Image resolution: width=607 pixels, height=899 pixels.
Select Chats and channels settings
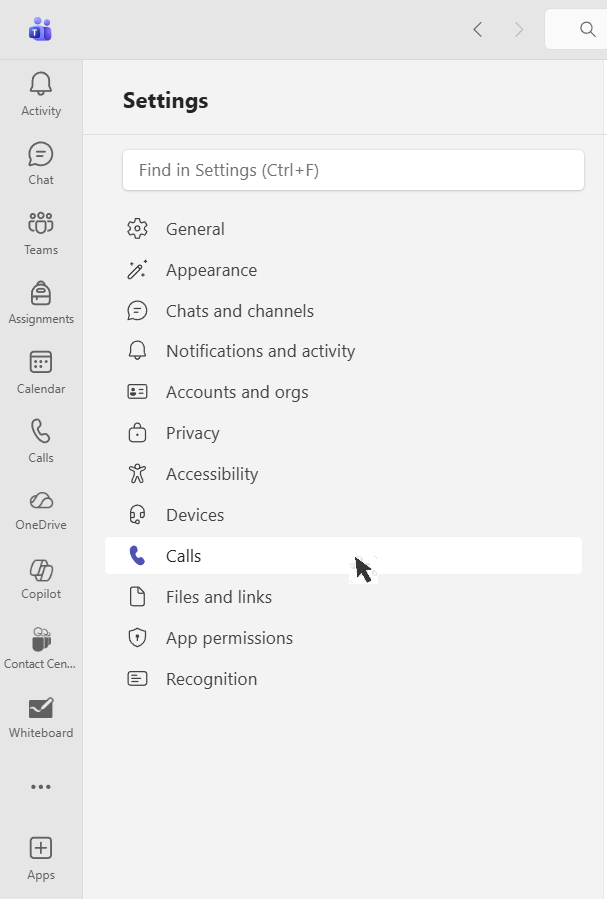pos(343,311)
